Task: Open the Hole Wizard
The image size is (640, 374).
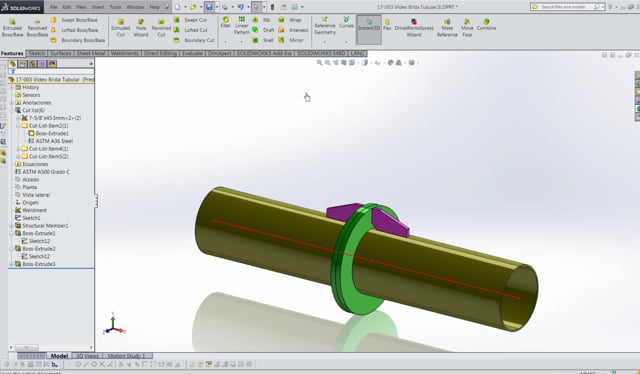Action: coord(140,27)
